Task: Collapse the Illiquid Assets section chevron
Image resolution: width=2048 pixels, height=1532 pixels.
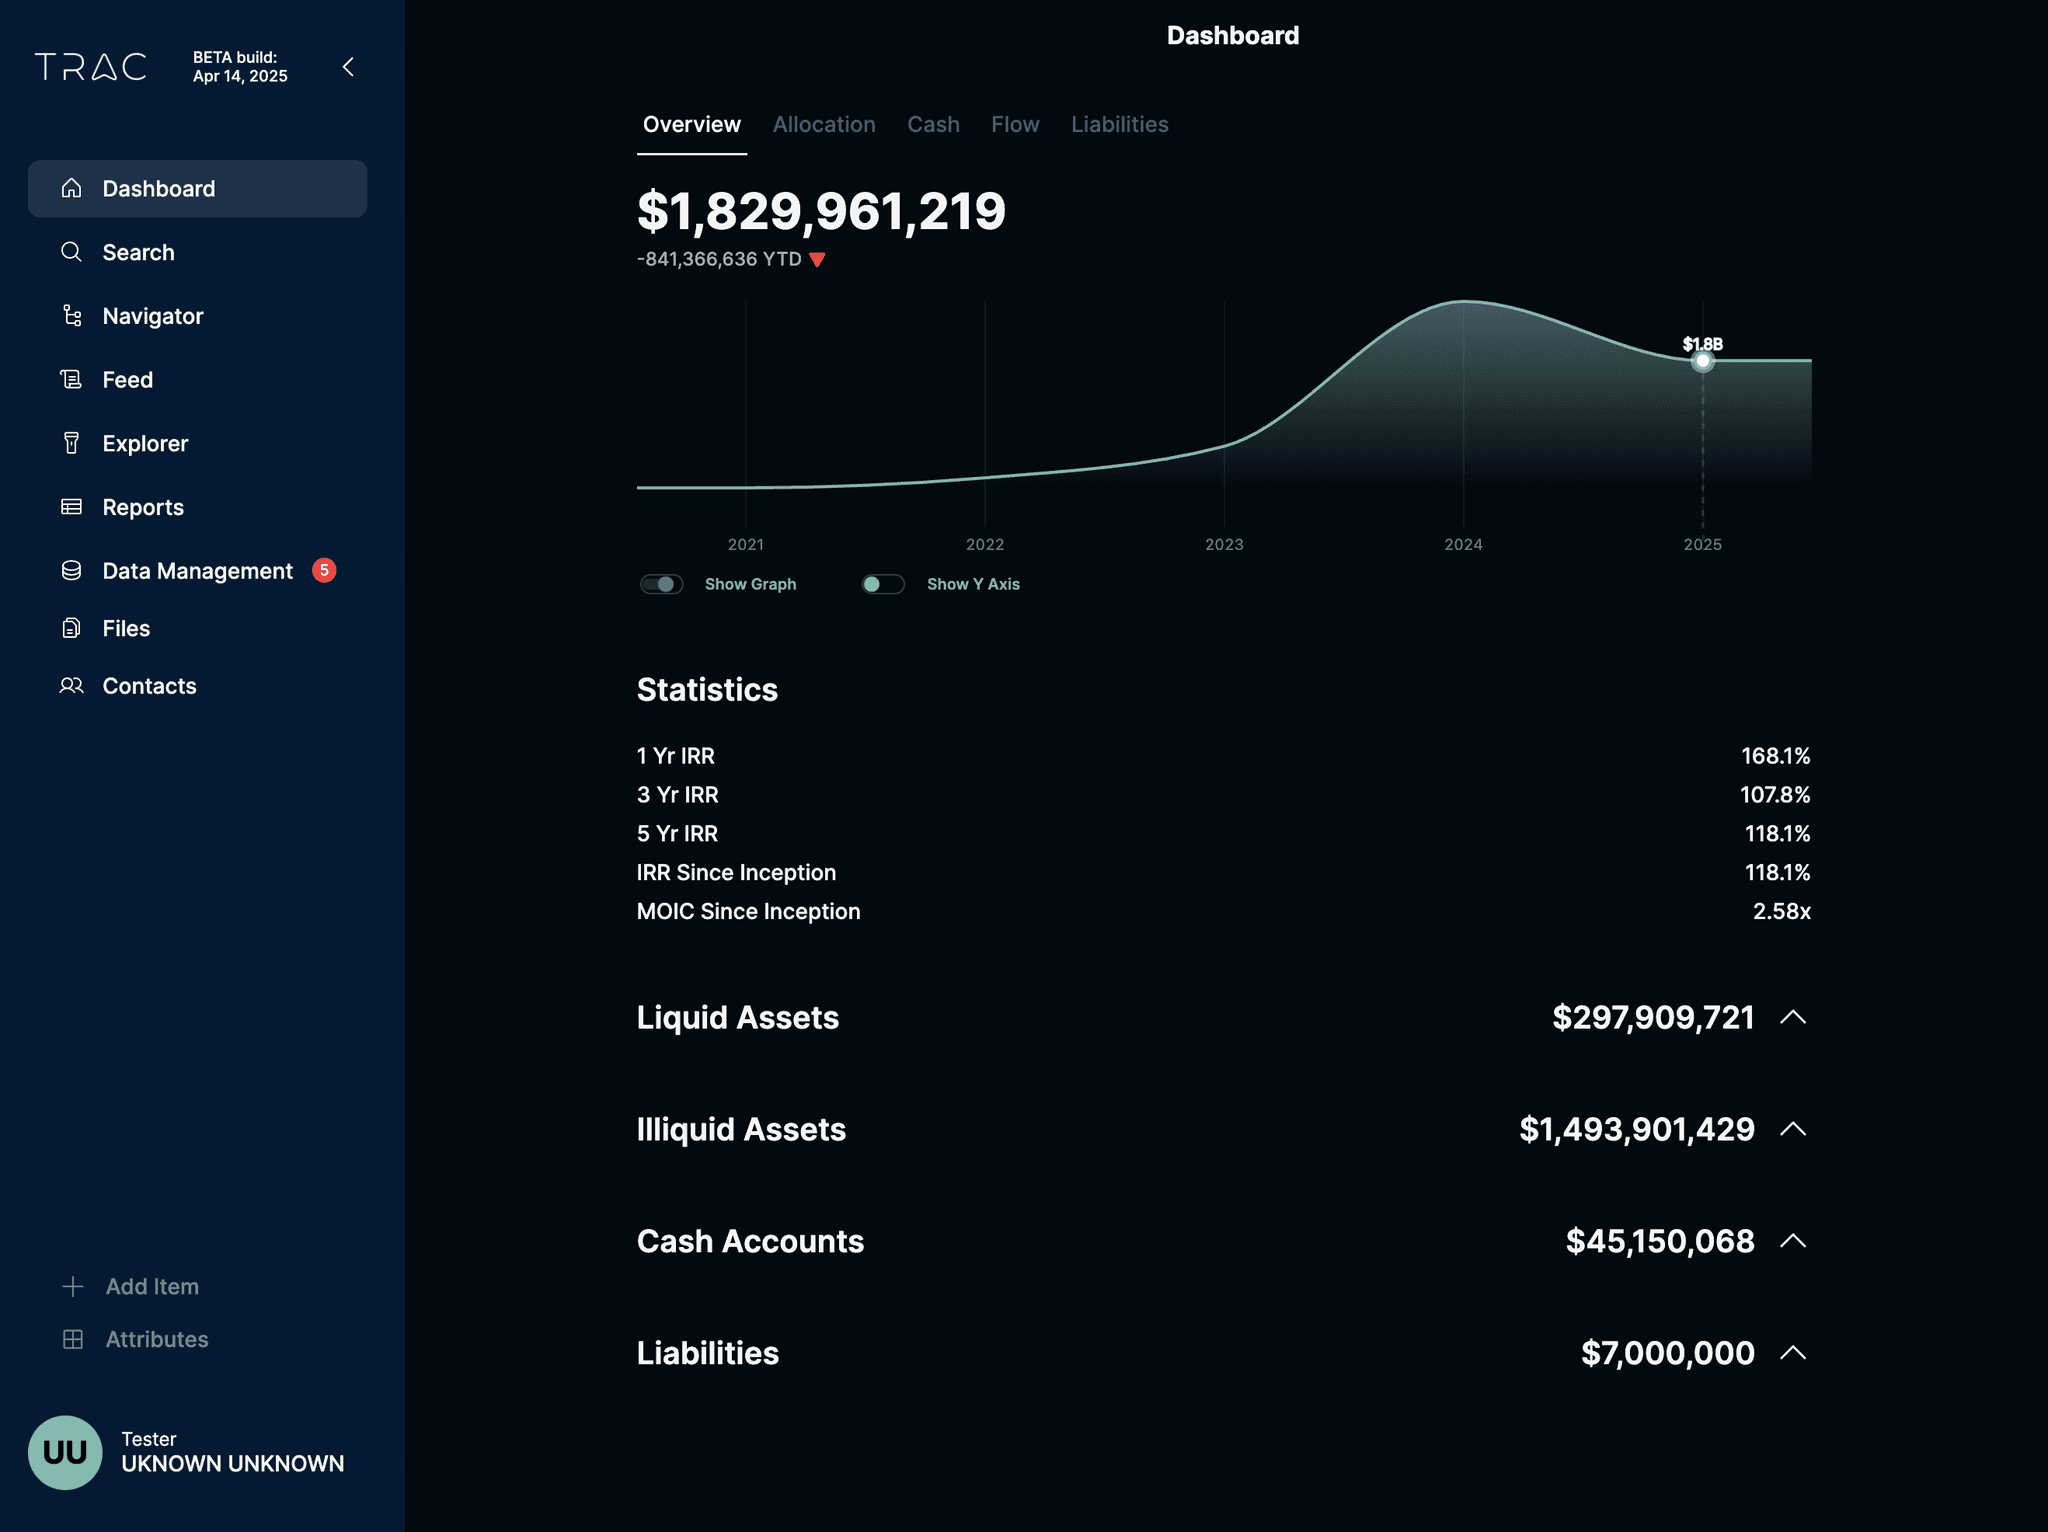Action: [x=1793, y=1129]
